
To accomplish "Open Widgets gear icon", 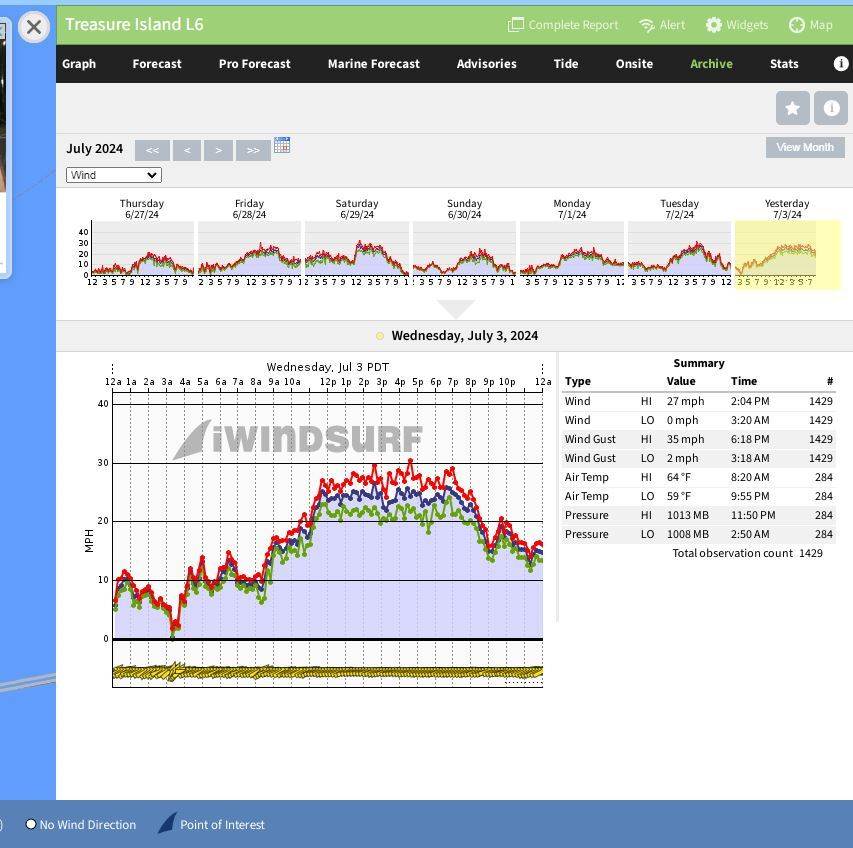I will [x=713, y=25].
